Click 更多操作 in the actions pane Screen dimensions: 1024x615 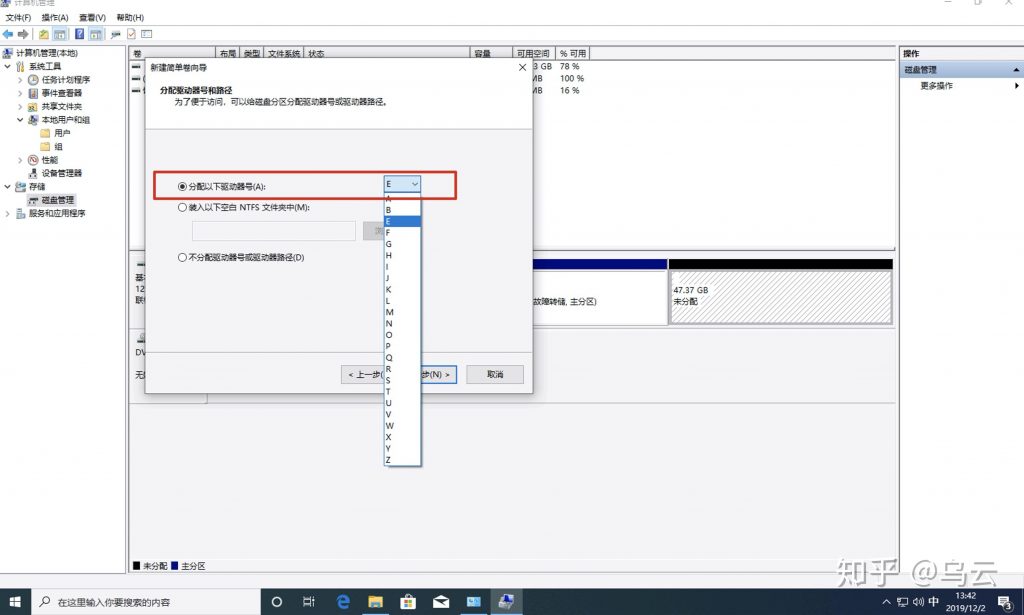[936, 86]
